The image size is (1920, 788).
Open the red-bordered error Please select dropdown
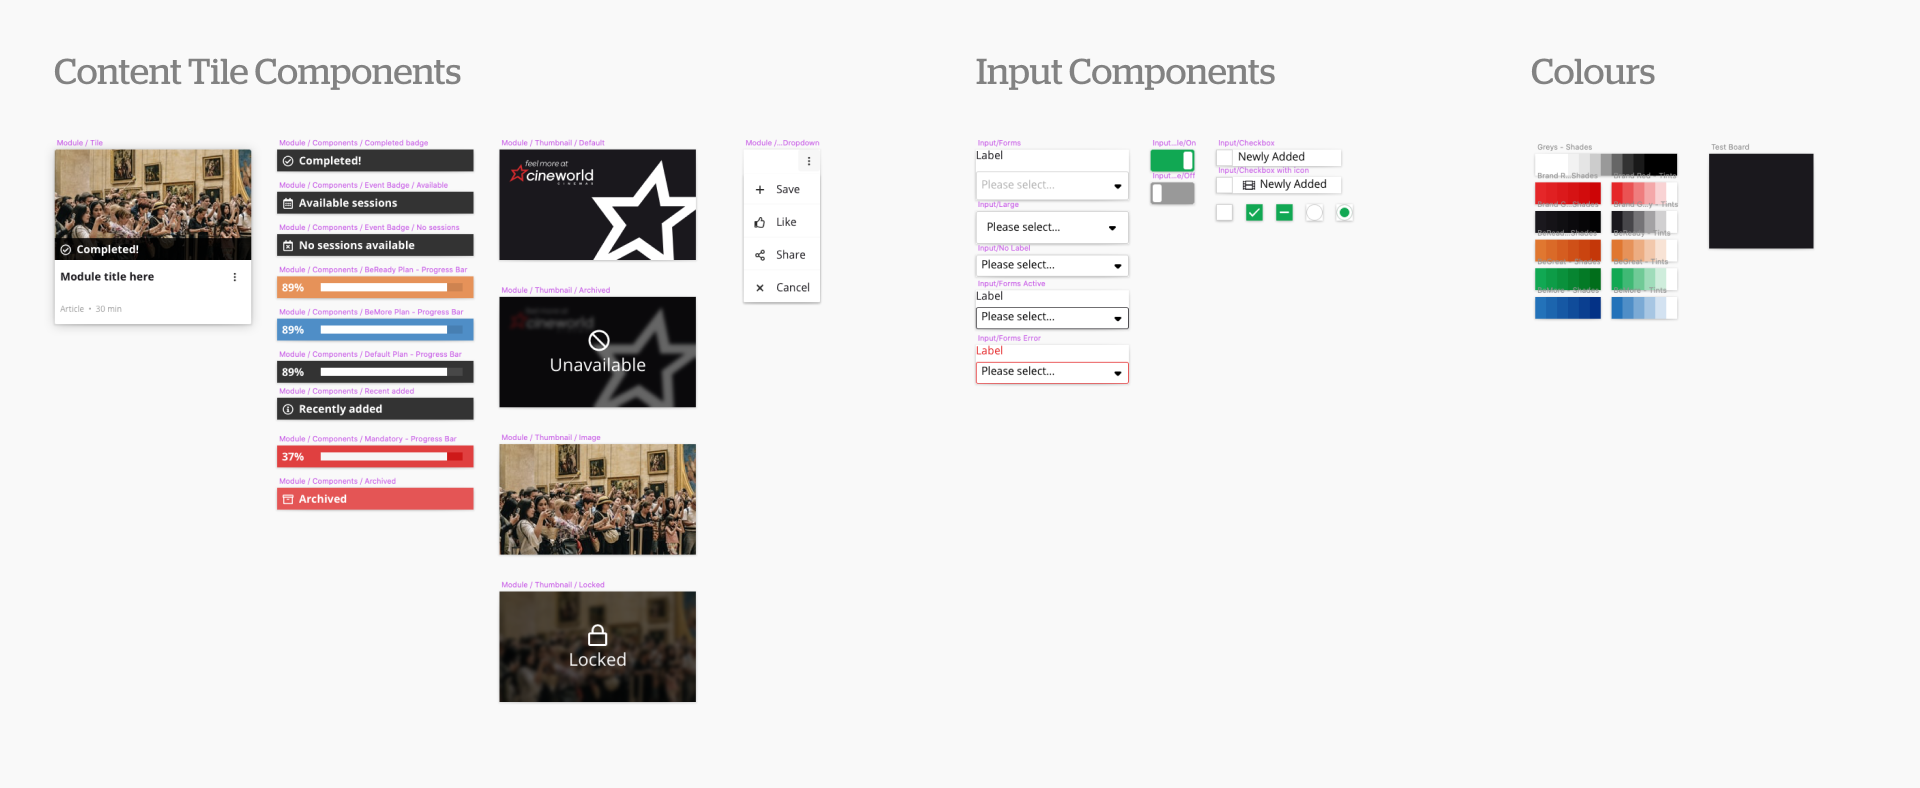click(x=1051, y=372)
